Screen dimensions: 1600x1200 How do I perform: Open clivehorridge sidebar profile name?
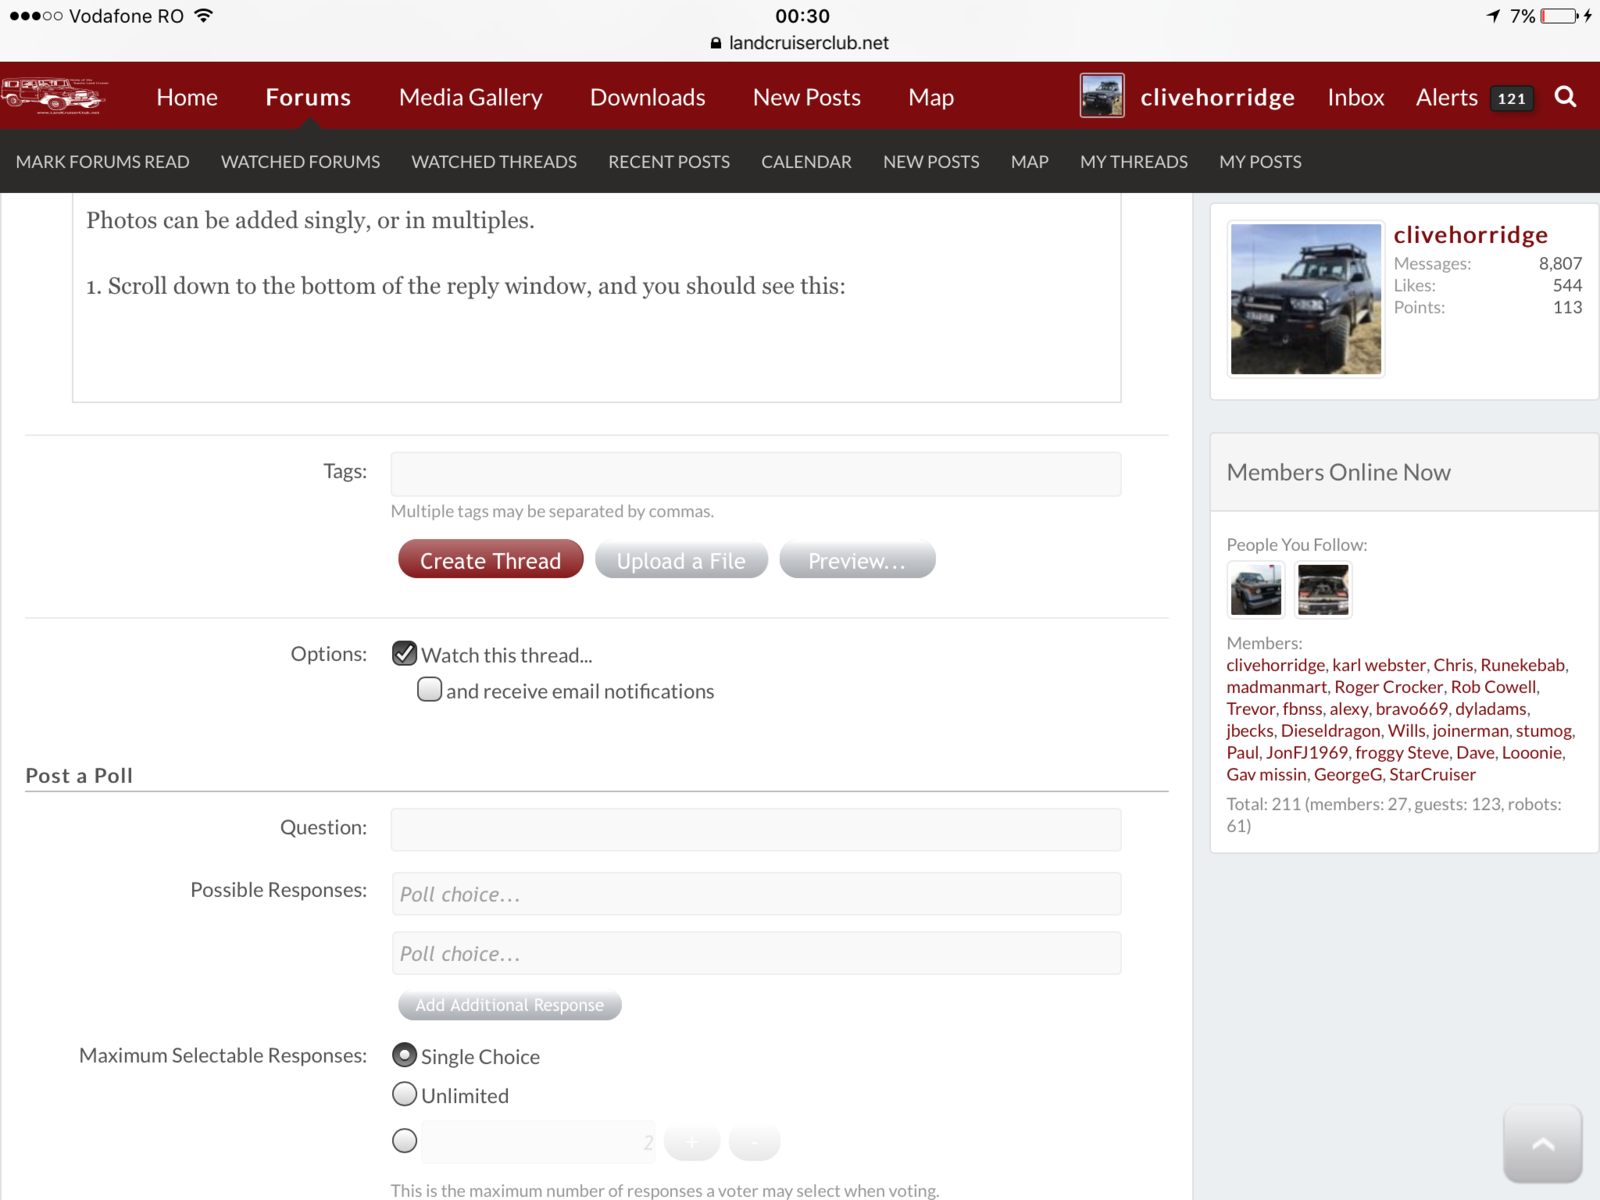(1470, 235)
